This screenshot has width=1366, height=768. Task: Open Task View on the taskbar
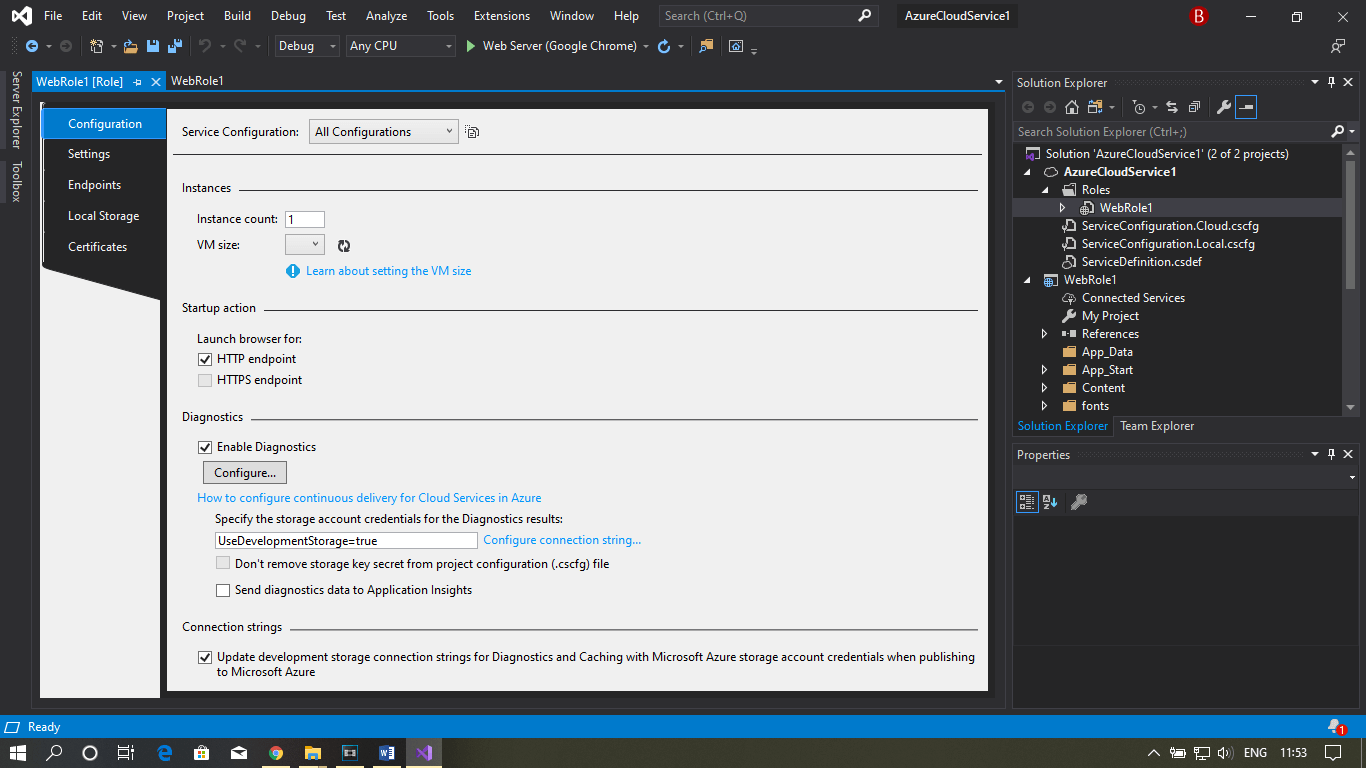(x=125, y=753)
